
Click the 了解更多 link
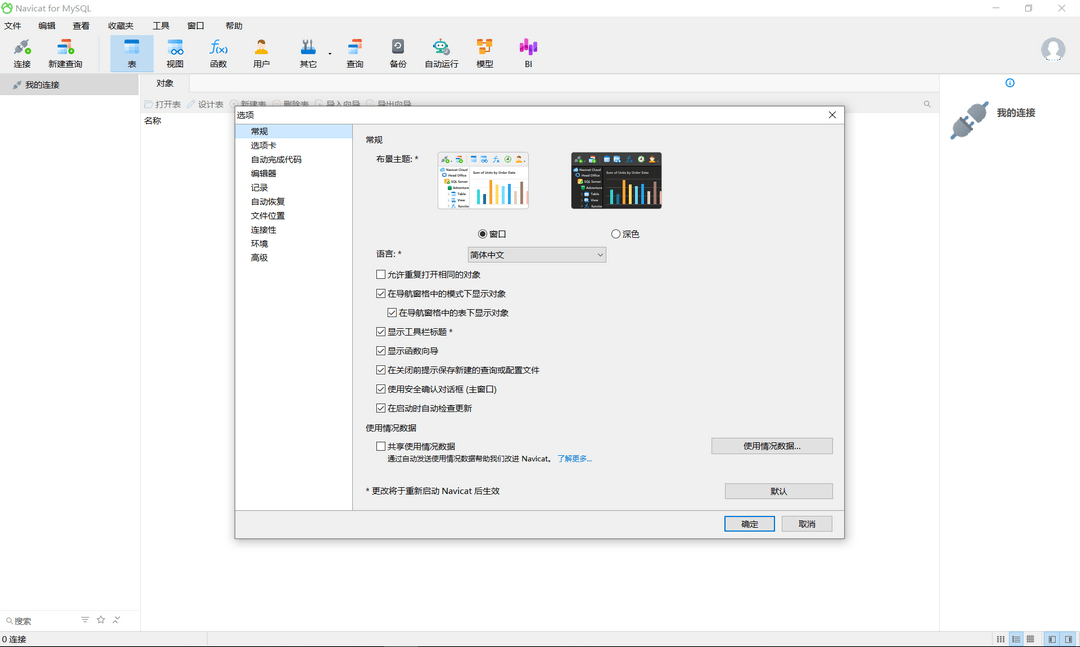pyautogui.click(x=575, y=457)
